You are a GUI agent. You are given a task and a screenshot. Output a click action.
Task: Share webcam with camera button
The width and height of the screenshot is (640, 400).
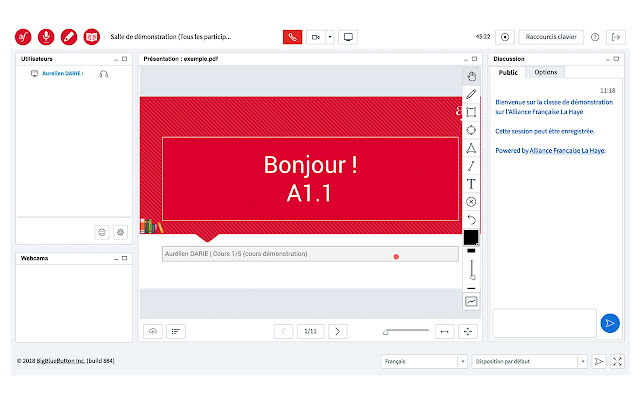tap(316, 37)
